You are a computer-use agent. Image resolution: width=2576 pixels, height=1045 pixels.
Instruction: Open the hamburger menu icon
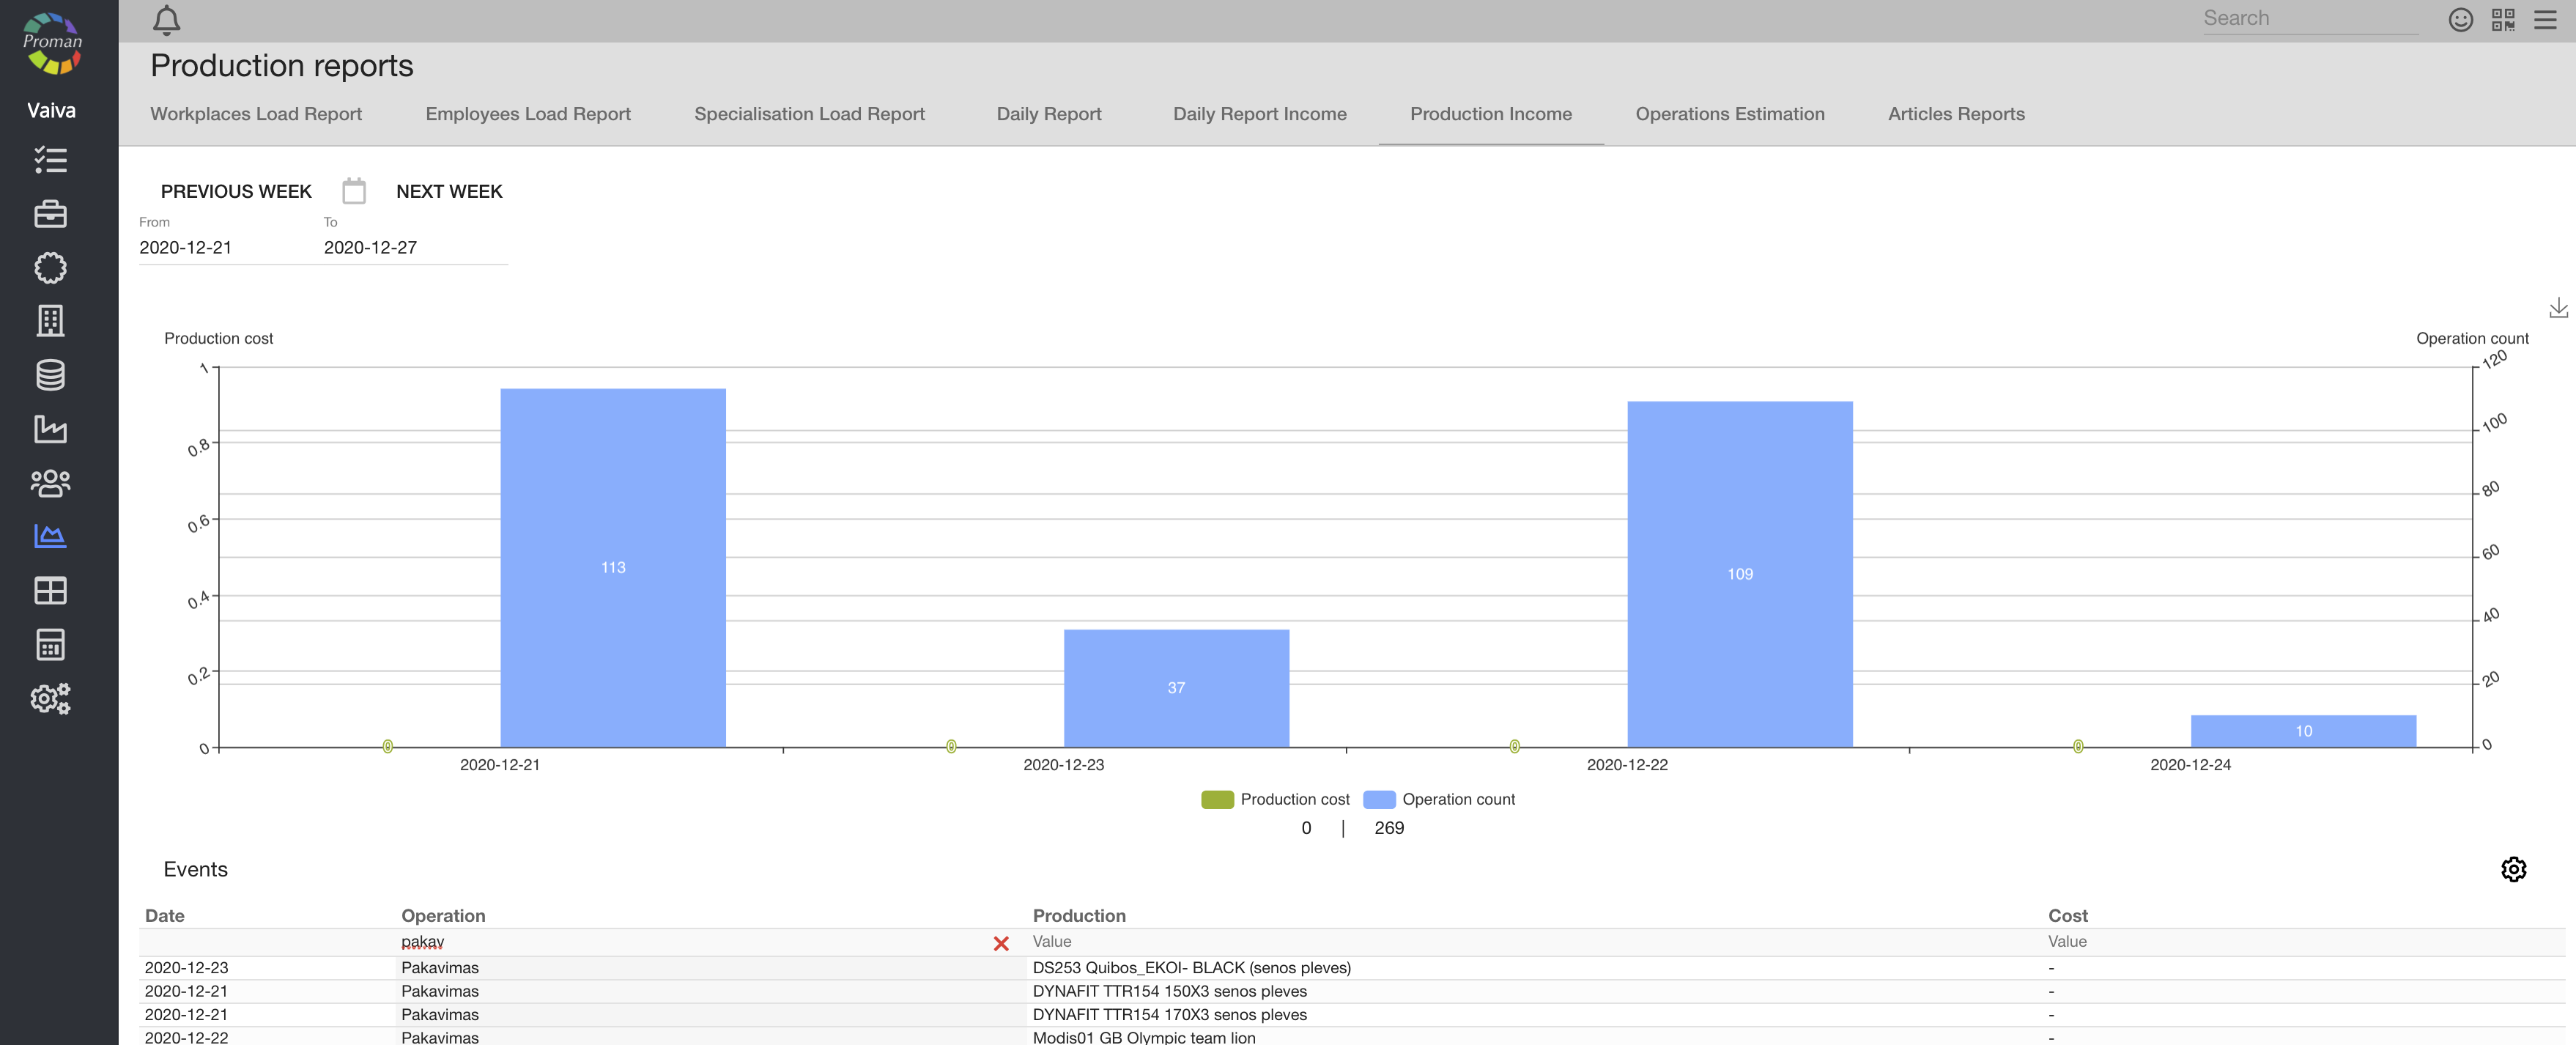click(x=2545, y=20)
